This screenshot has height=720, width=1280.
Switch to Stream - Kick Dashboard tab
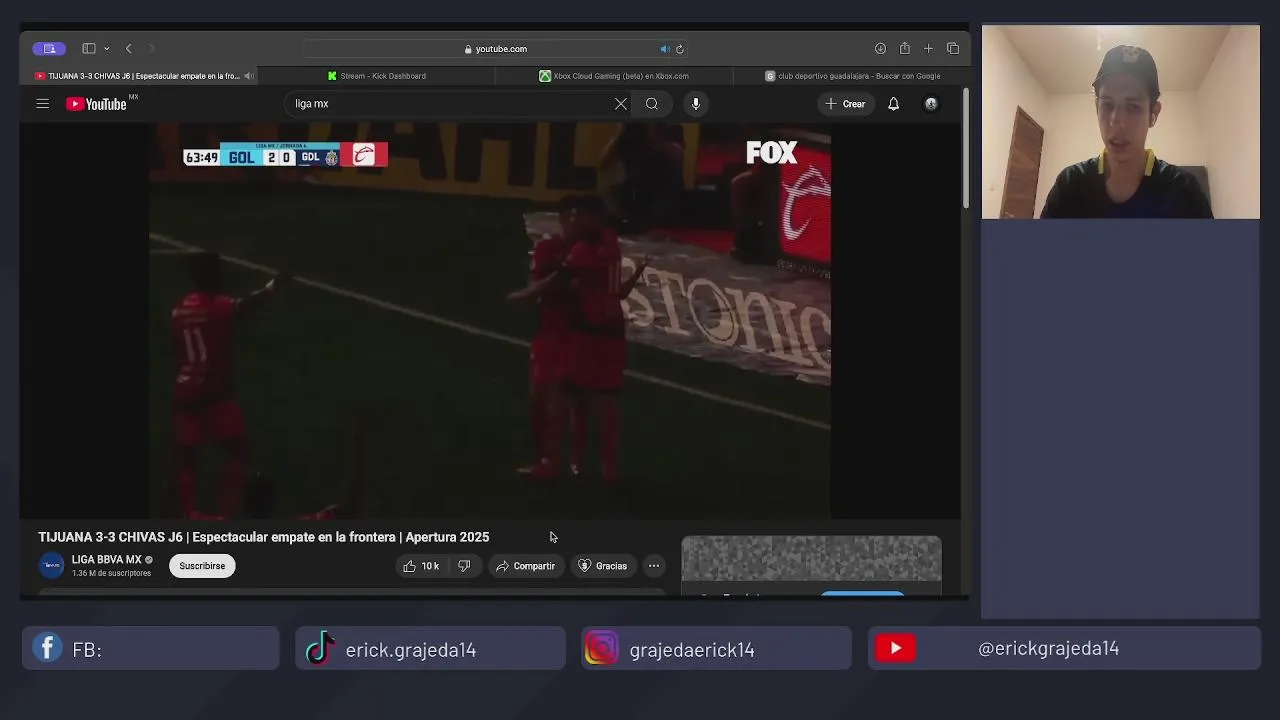377,76
